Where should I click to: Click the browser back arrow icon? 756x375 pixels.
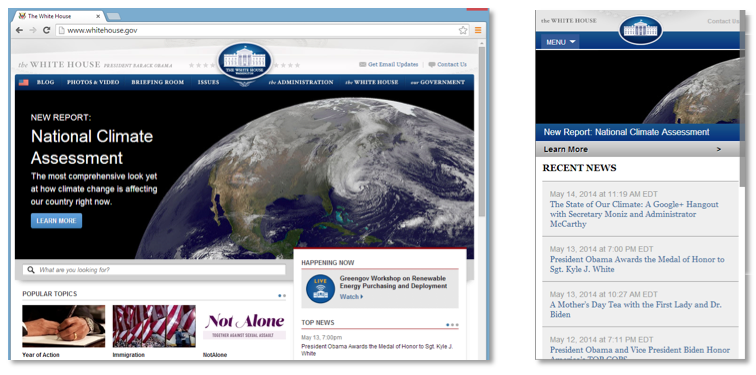coord(19,30)
